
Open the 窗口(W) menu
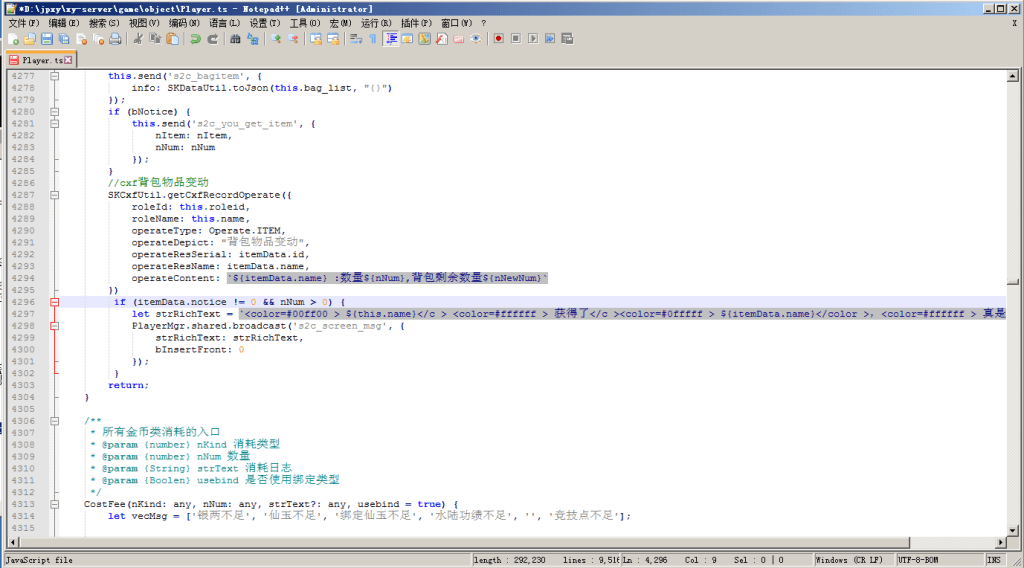coord(456,23)
